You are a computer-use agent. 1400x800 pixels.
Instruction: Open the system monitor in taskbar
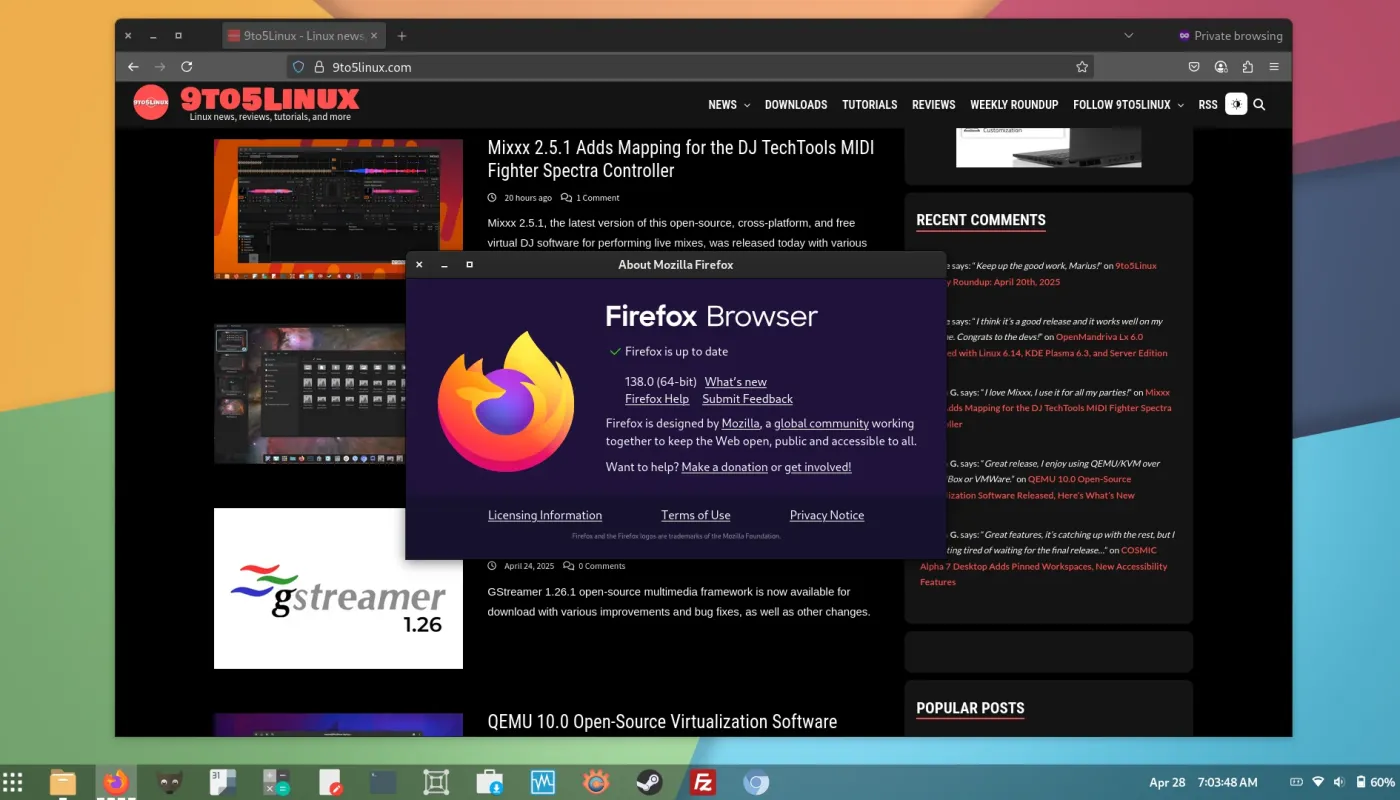[542, 782]
